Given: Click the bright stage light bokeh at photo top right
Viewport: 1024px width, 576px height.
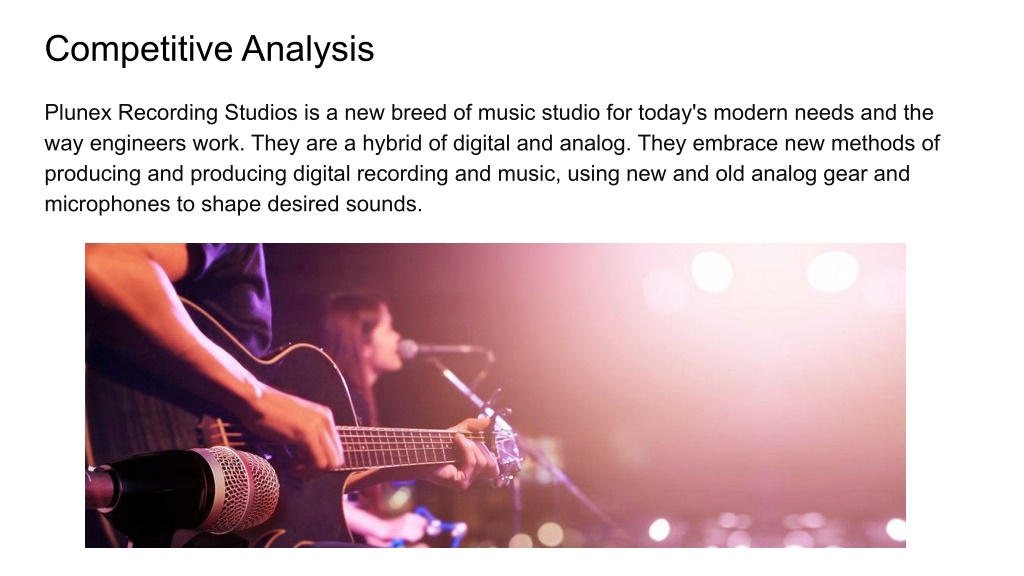Looking at the screenshot, I should click(832, 272).
